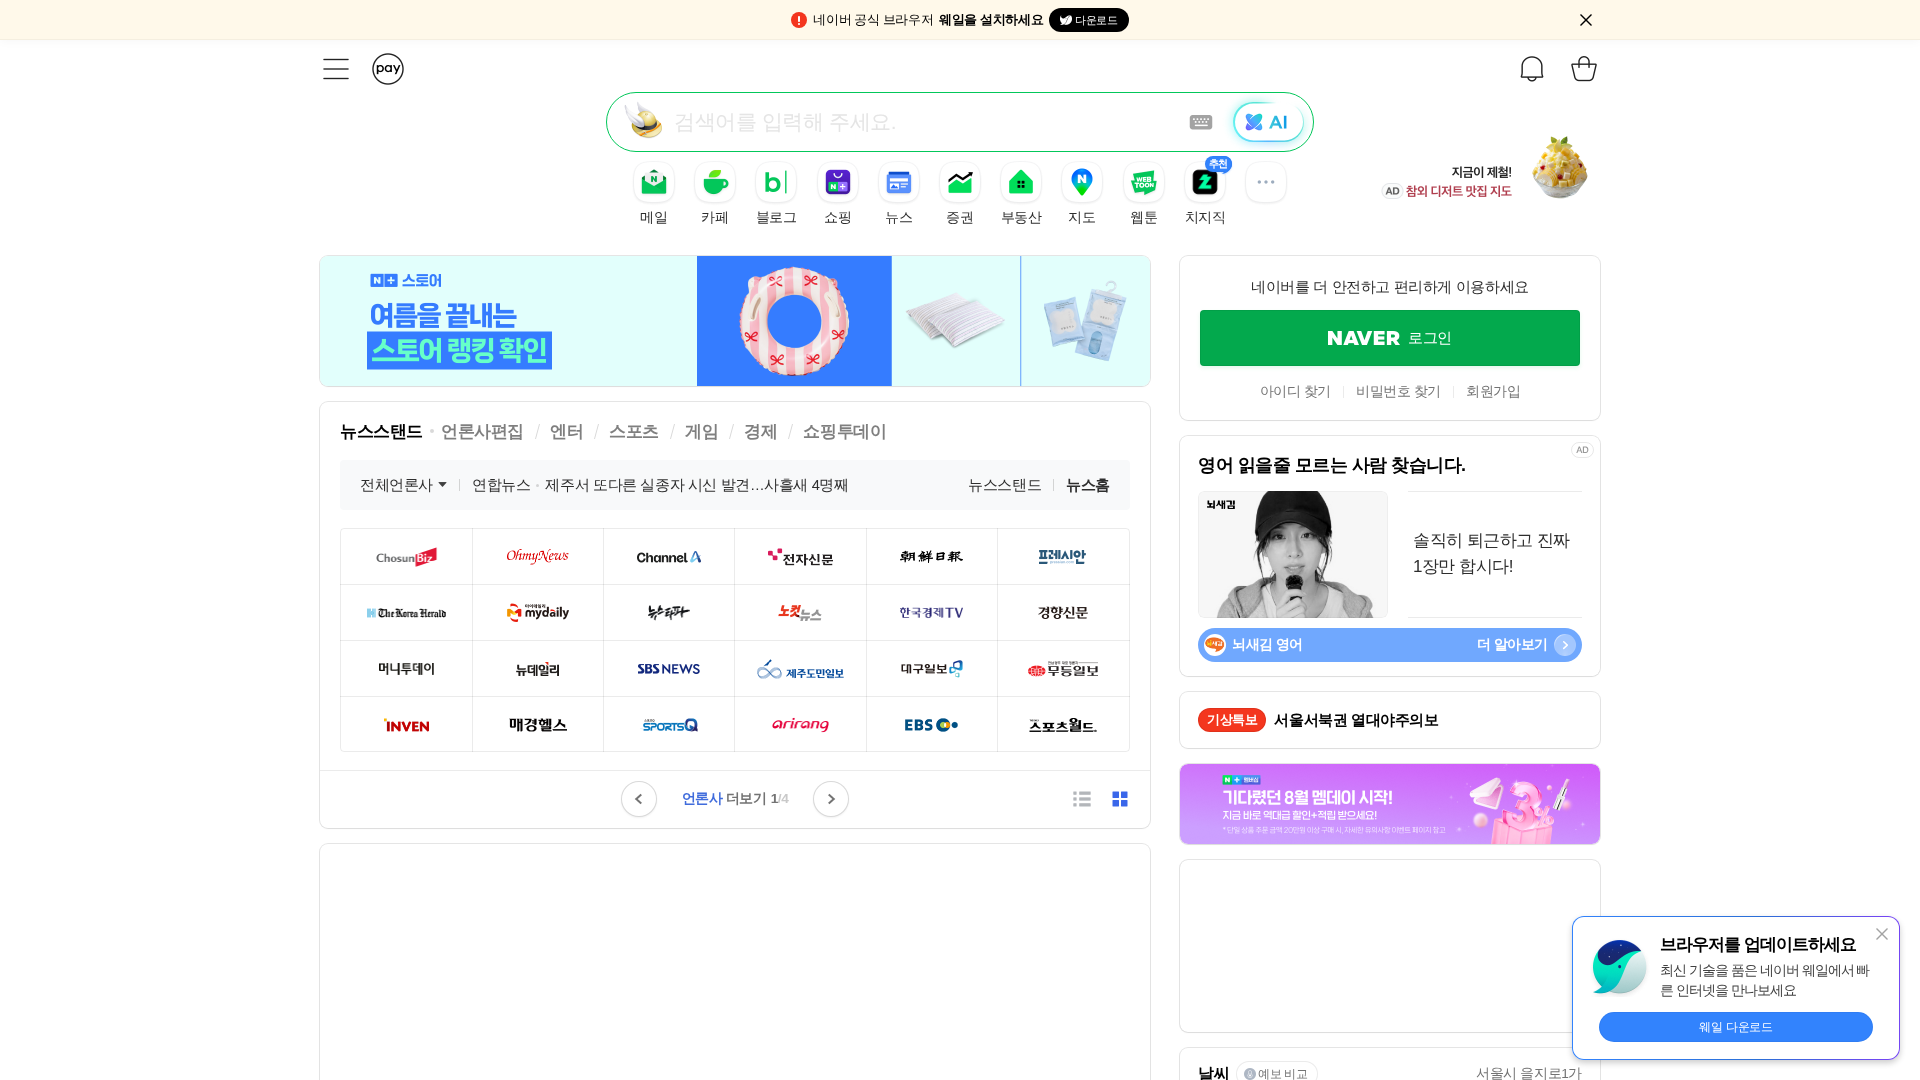Open the 블로그 (Blog) shortcut icon

click(776, 183)
